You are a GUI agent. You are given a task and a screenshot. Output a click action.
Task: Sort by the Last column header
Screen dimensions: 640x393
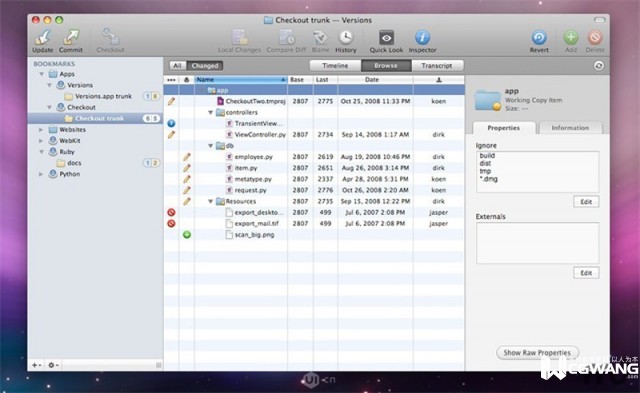[x=325, y=80]
